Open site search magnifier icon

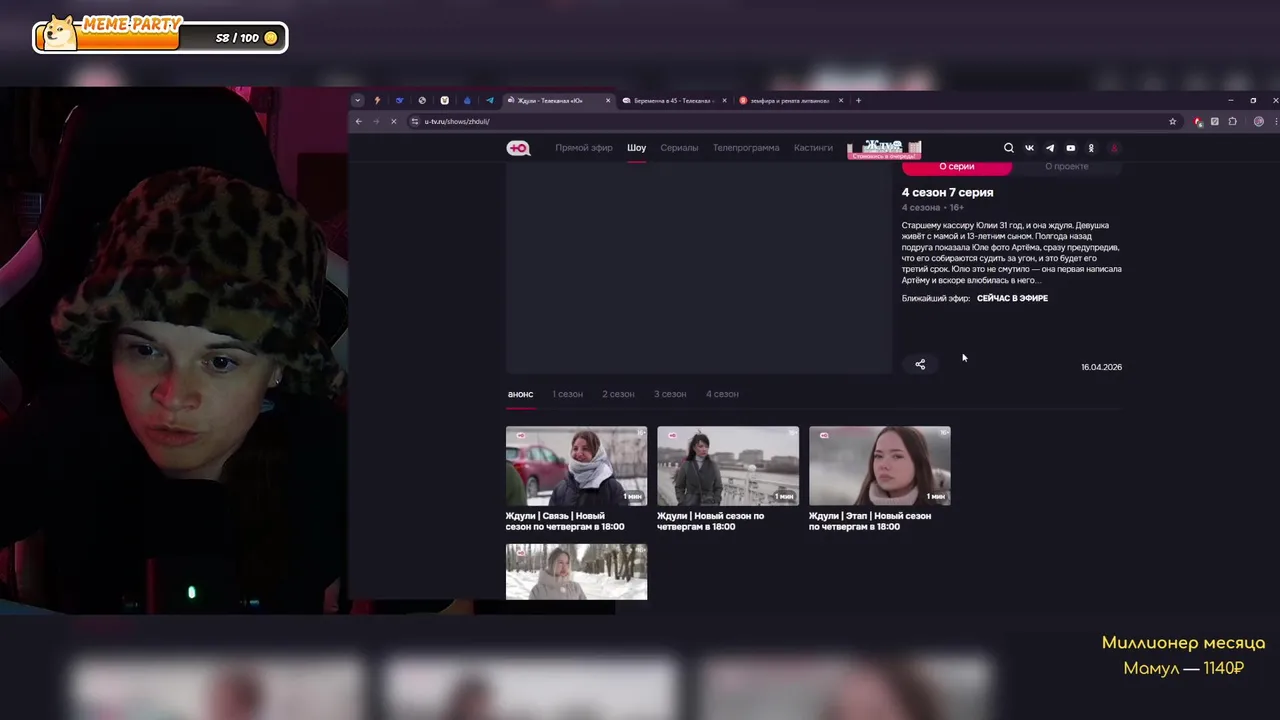point(1009,148)
